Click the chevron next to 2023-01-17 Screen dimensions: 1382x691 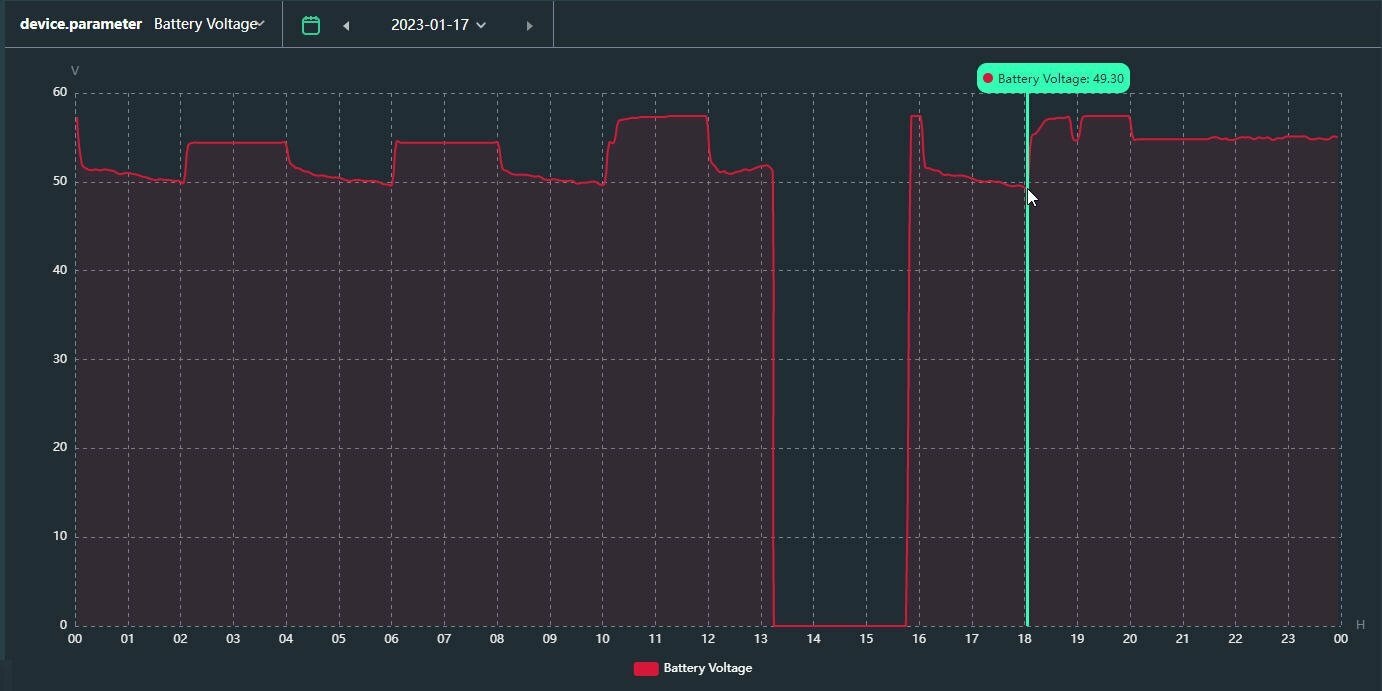(481, 26)
